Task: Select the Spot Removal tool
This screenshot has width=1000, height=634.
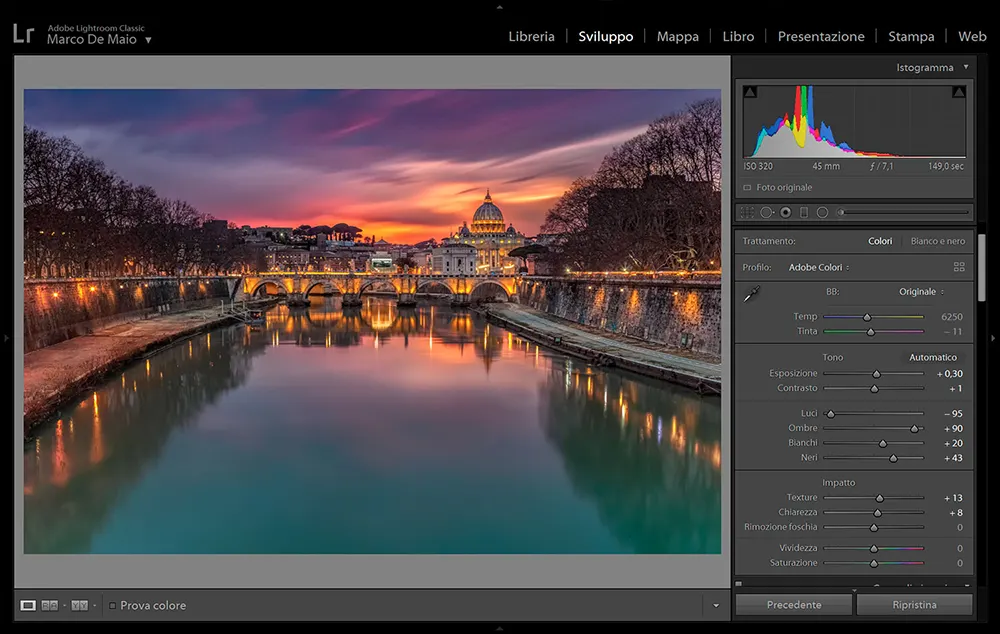Action: tap(767, 212)
